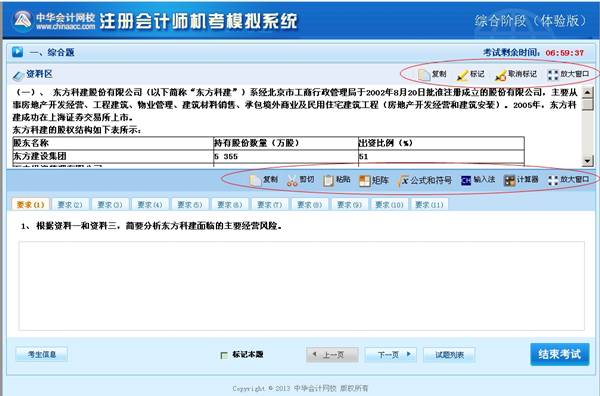Select the highlighter Mark (标记) tool
This screenshot has height=396, width=600.
click(x=462, y=75)
